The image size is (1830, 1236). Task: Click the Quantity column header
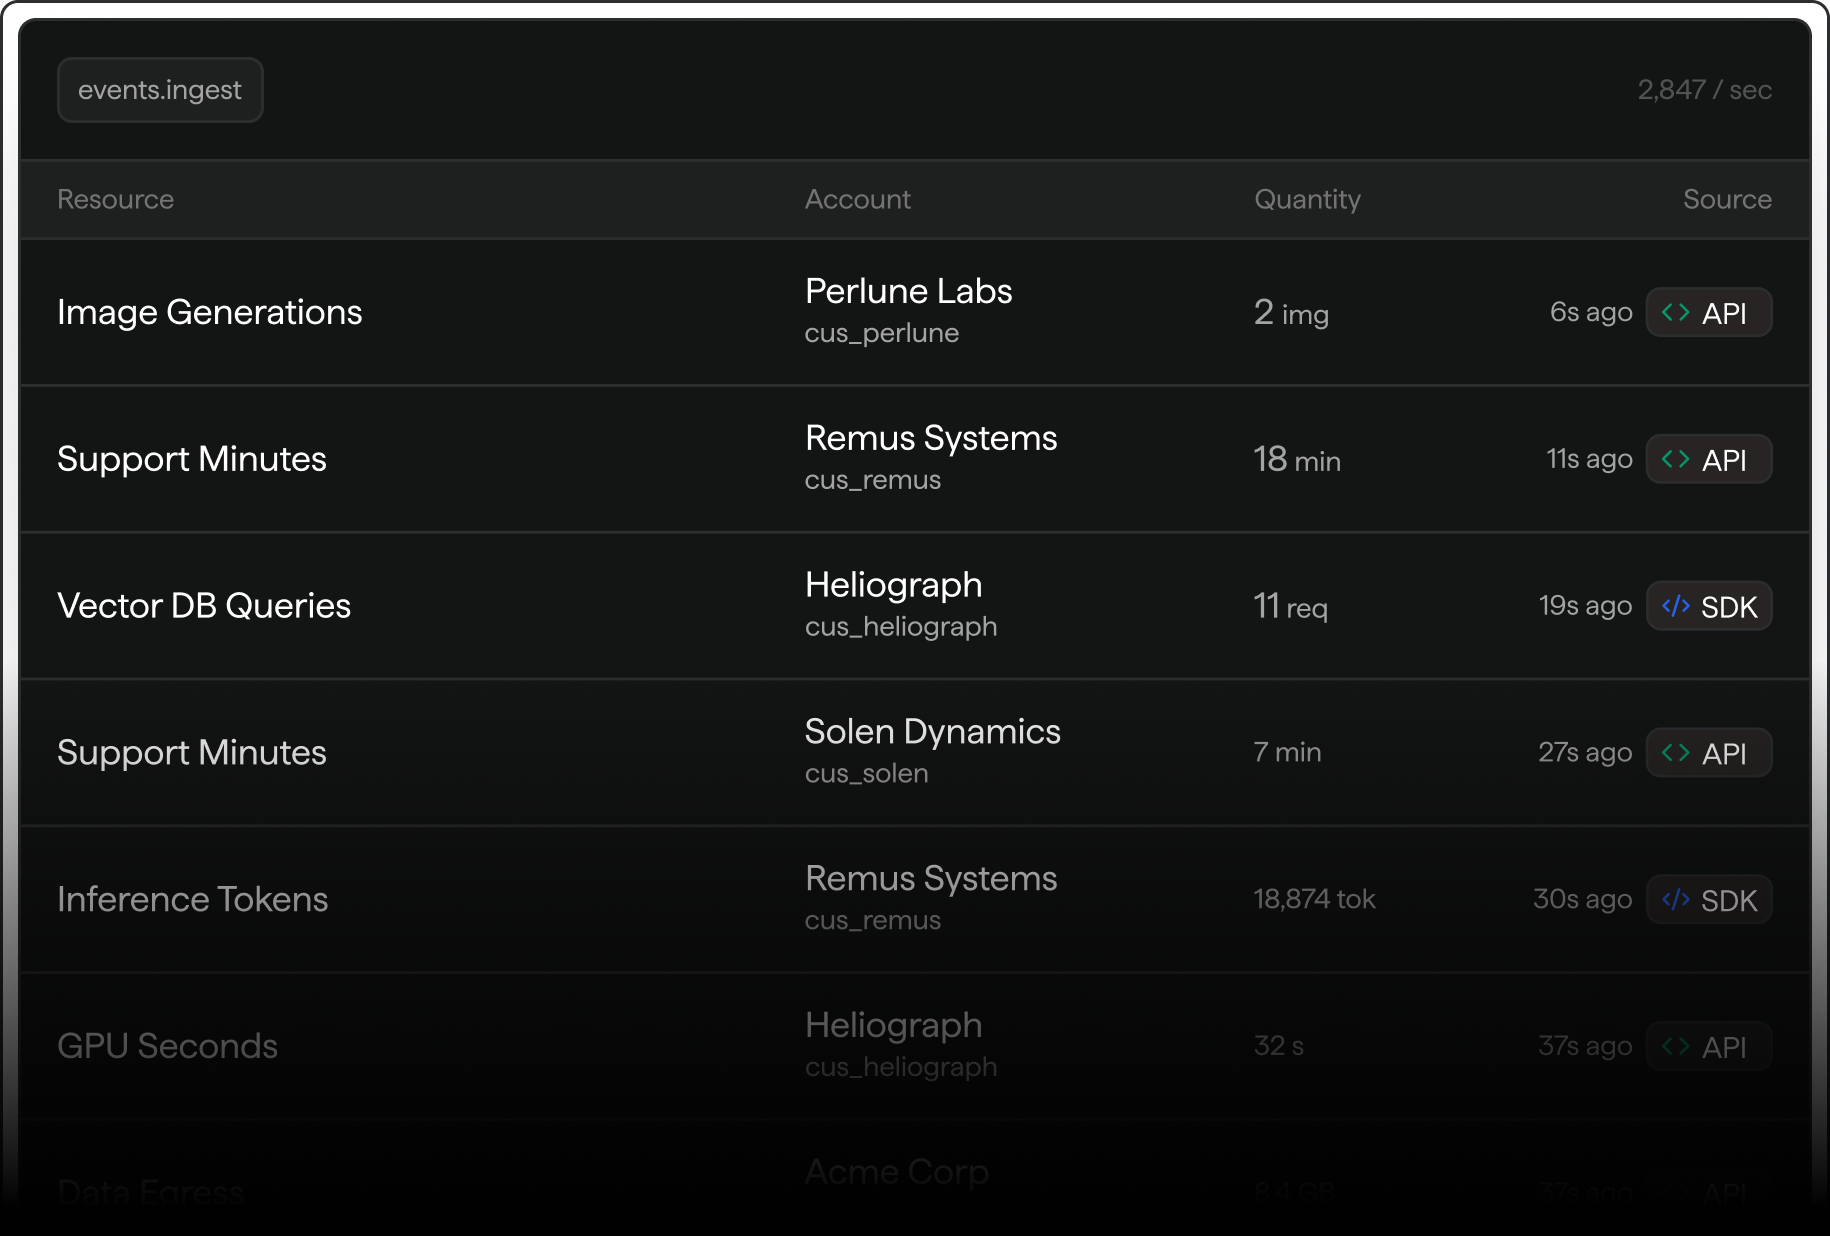pos(1307,199)
